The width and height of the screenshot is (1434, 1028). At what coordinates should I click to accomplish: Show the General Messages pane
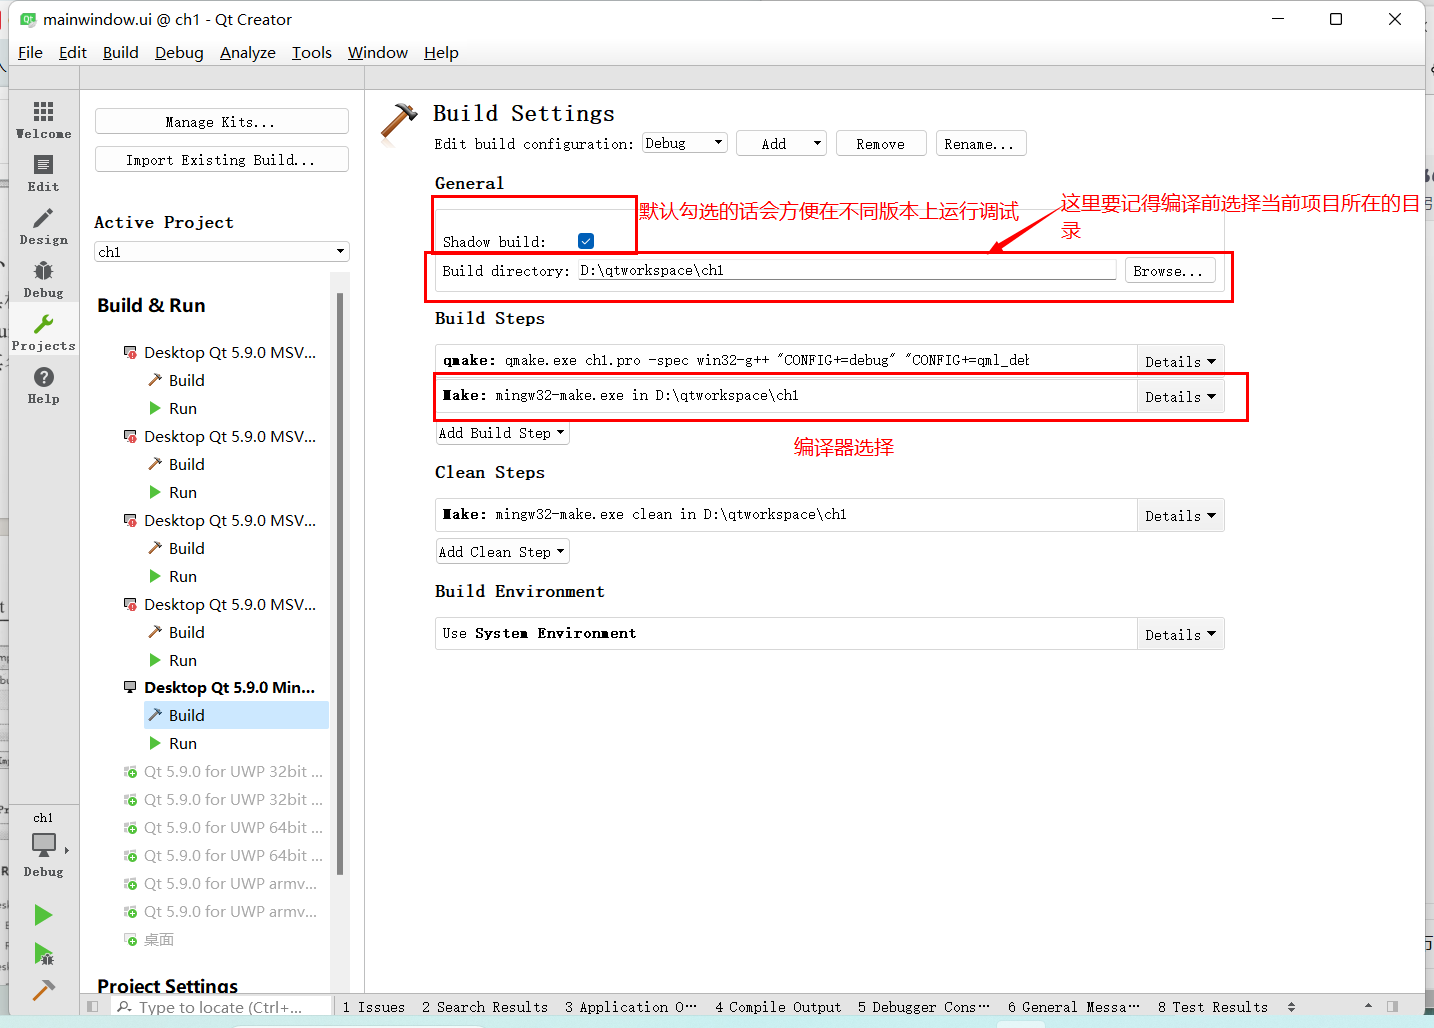click(x=1074, y=1007)
